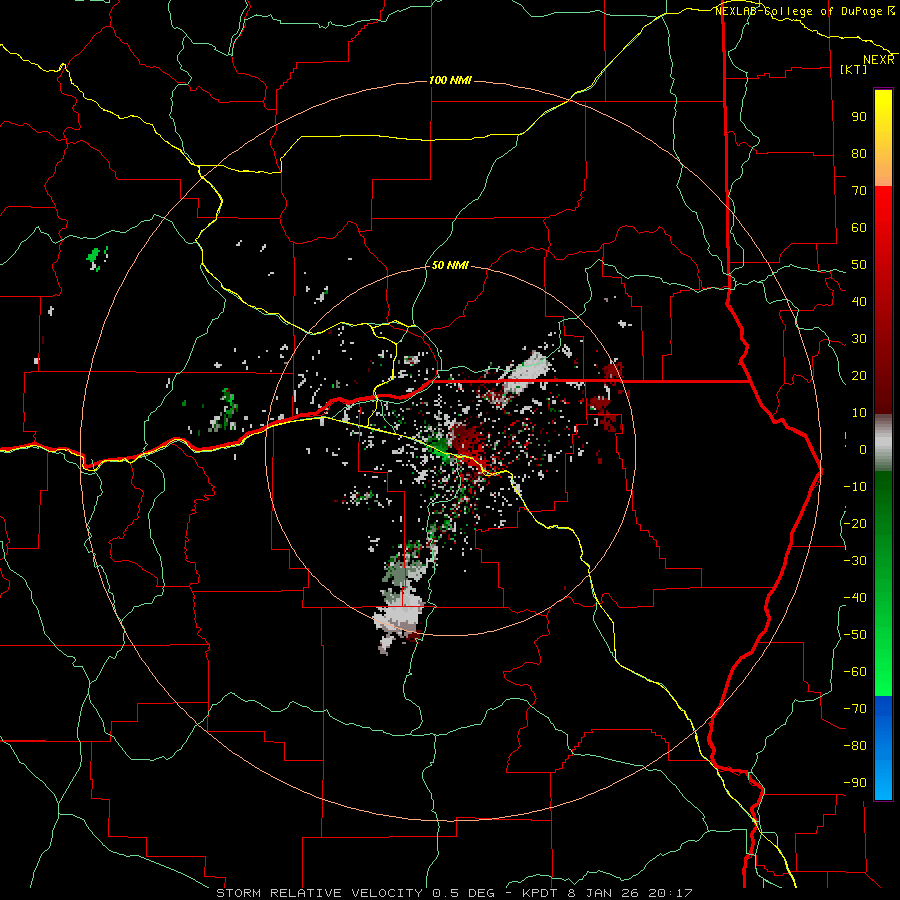Viewport: 900px width, 900px height.
Task: Click the 20 value on the velocity scale
Action: (x=859, y=376)
